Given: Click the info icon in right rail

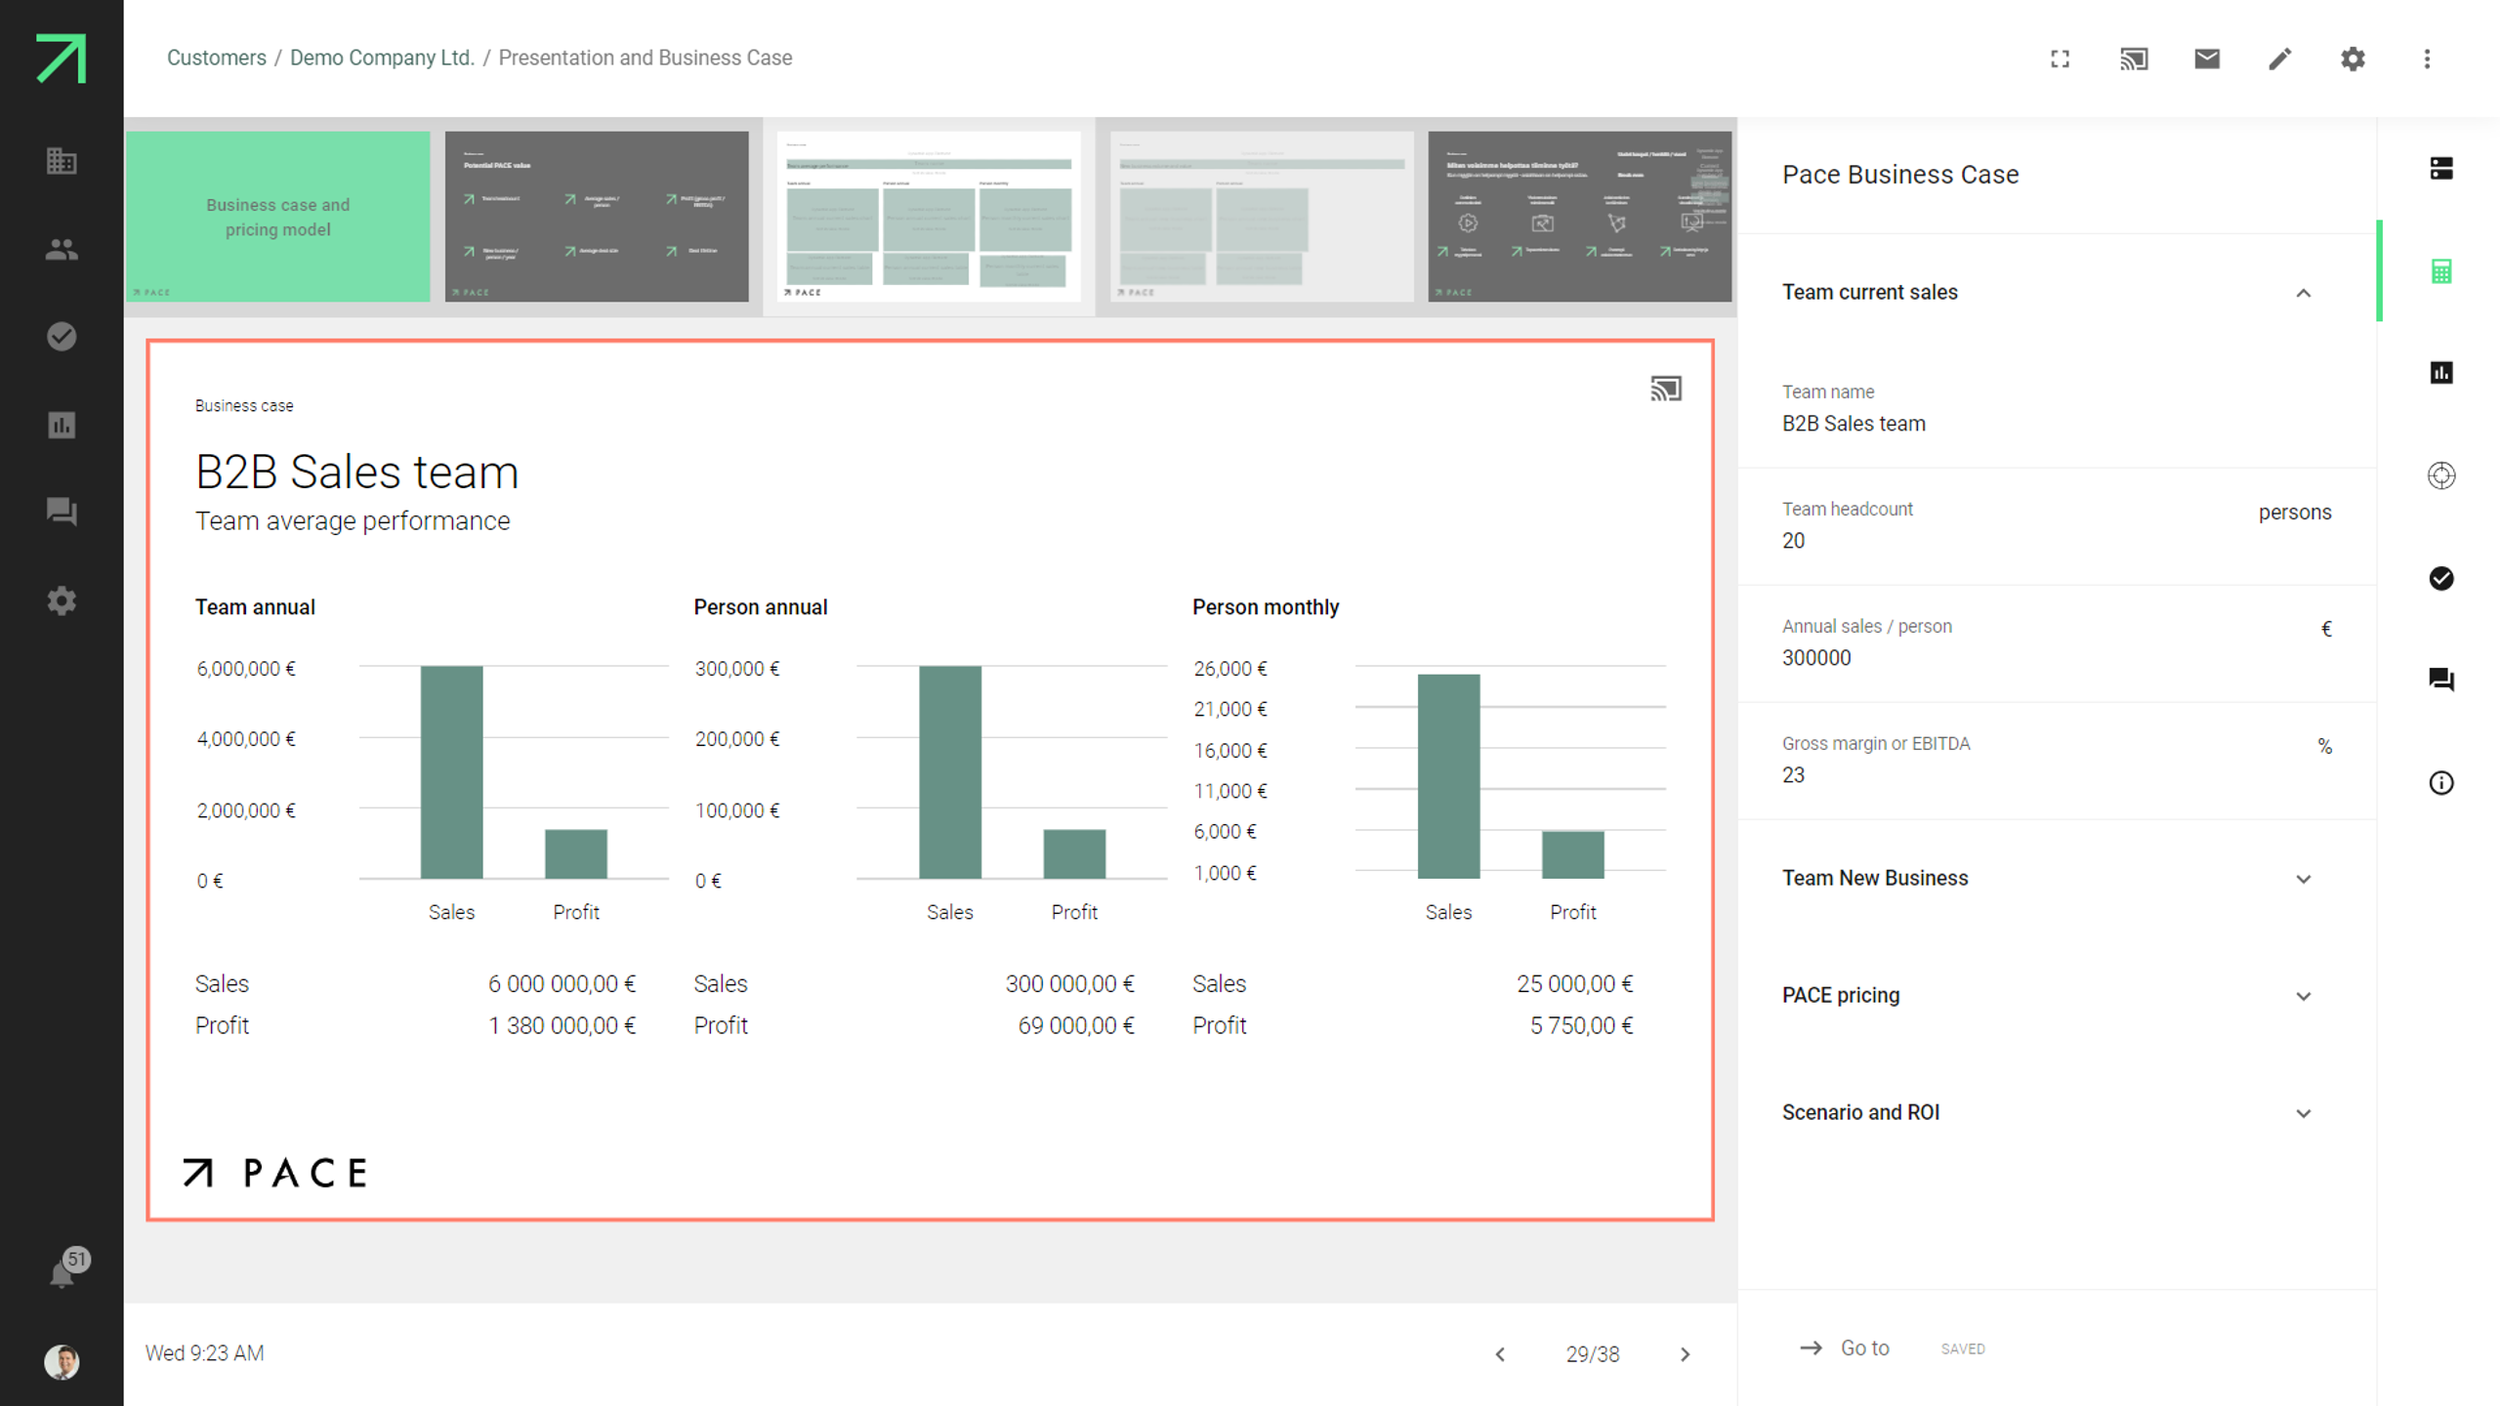Looking at the screenshot, I should [2441, 783].
